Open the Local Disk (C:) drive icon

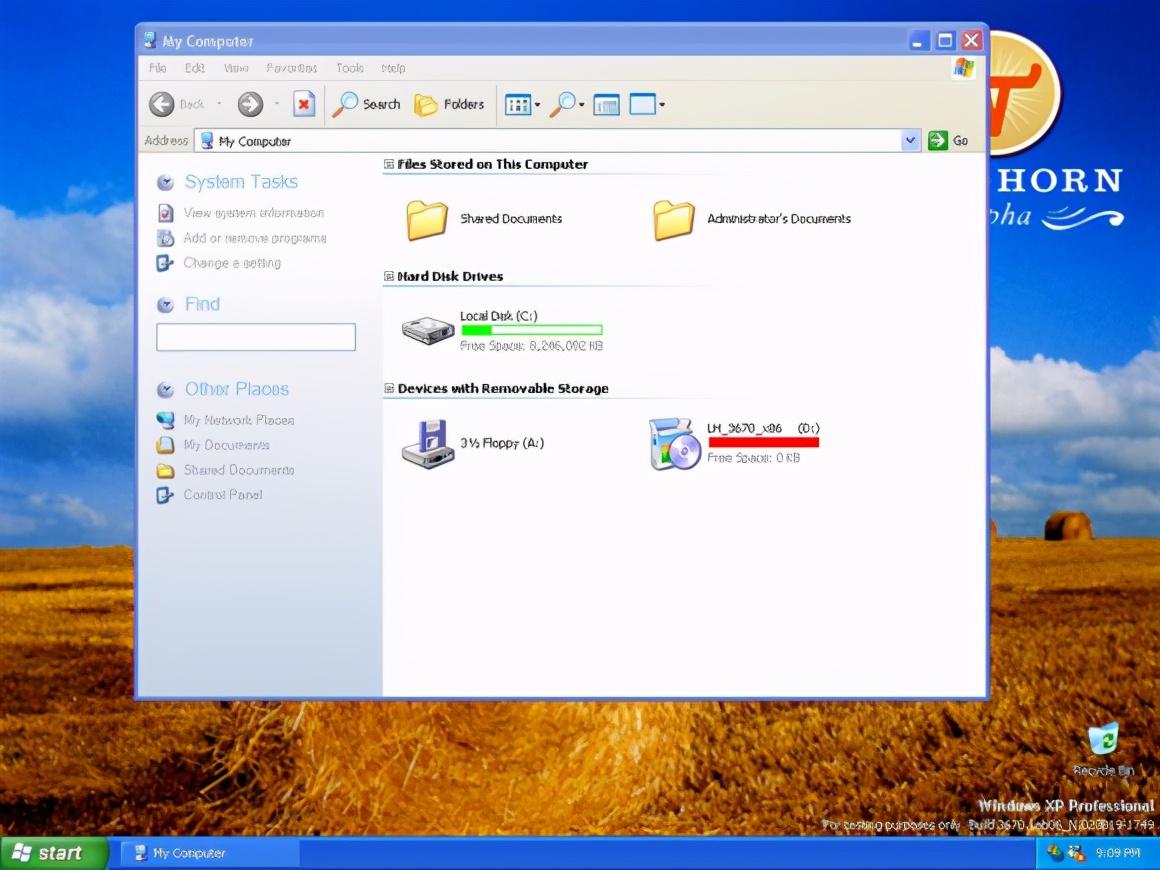tap(428, 330)
